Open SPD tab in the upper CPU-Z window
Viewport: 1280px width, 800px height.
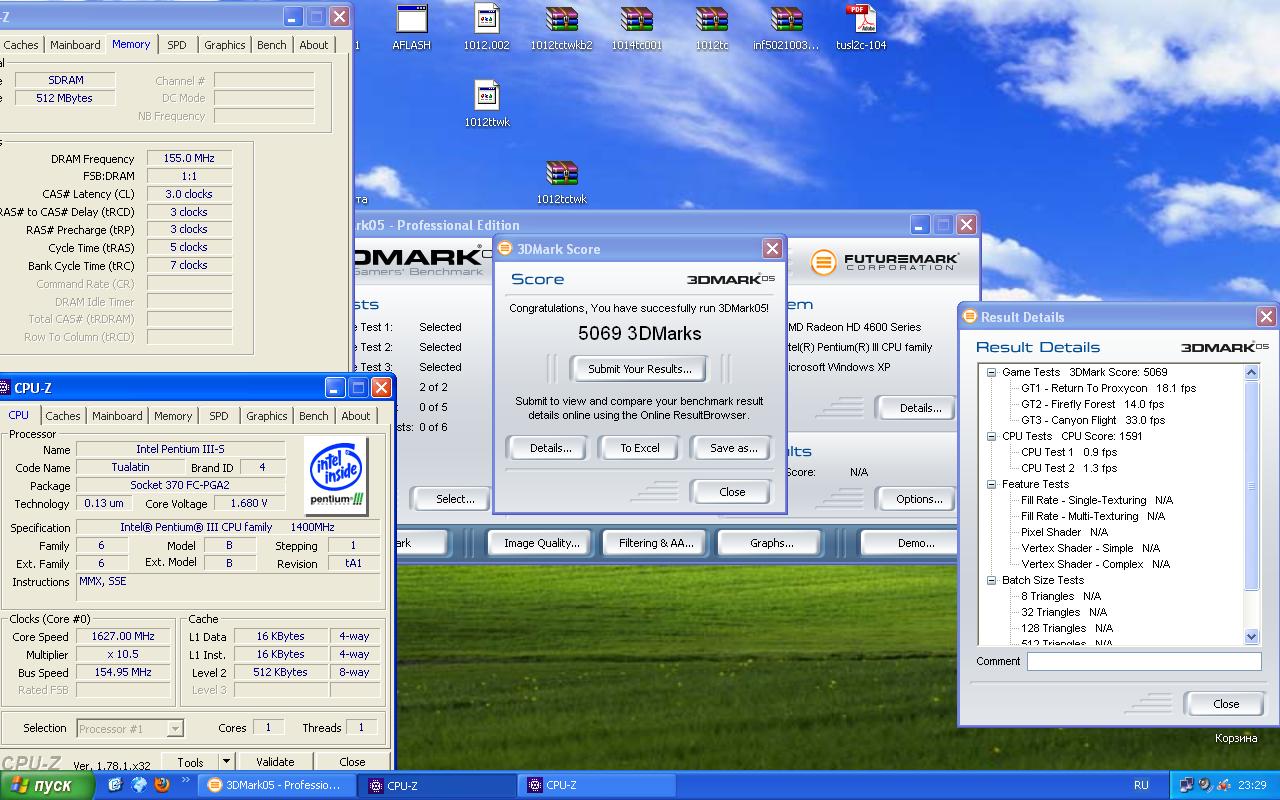[x=177, y=45]
